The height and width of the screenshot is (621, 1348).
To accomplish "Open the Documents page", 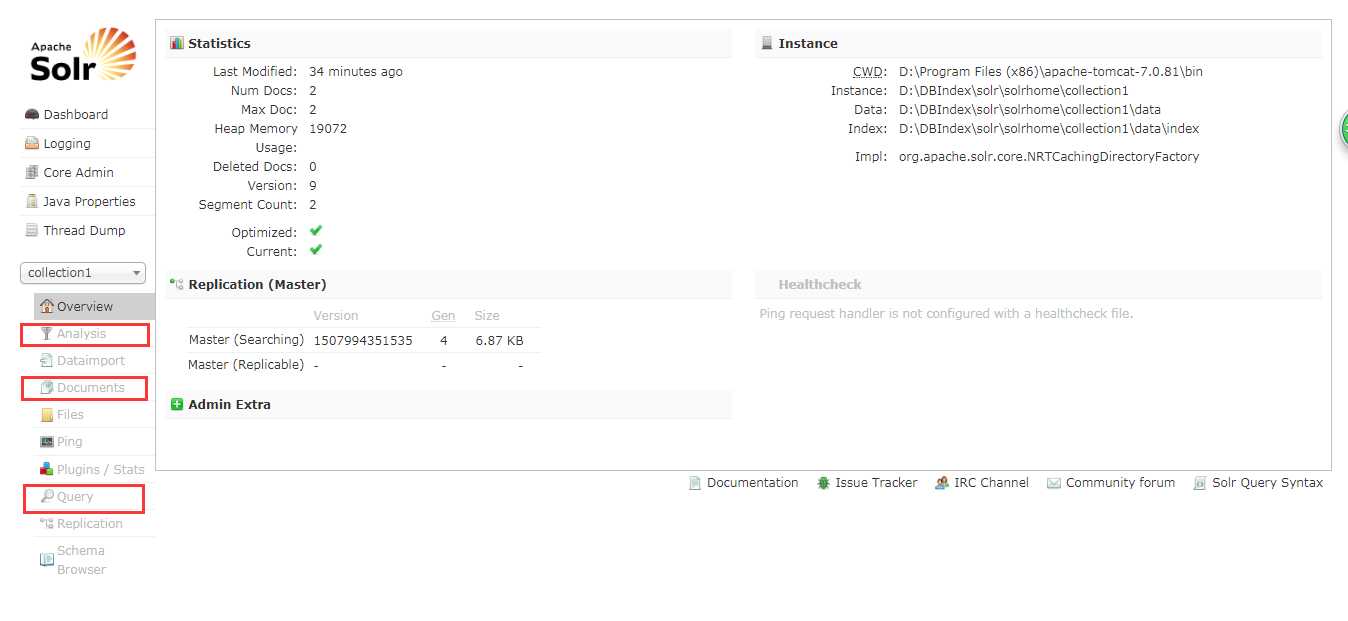I will [95, 387].
